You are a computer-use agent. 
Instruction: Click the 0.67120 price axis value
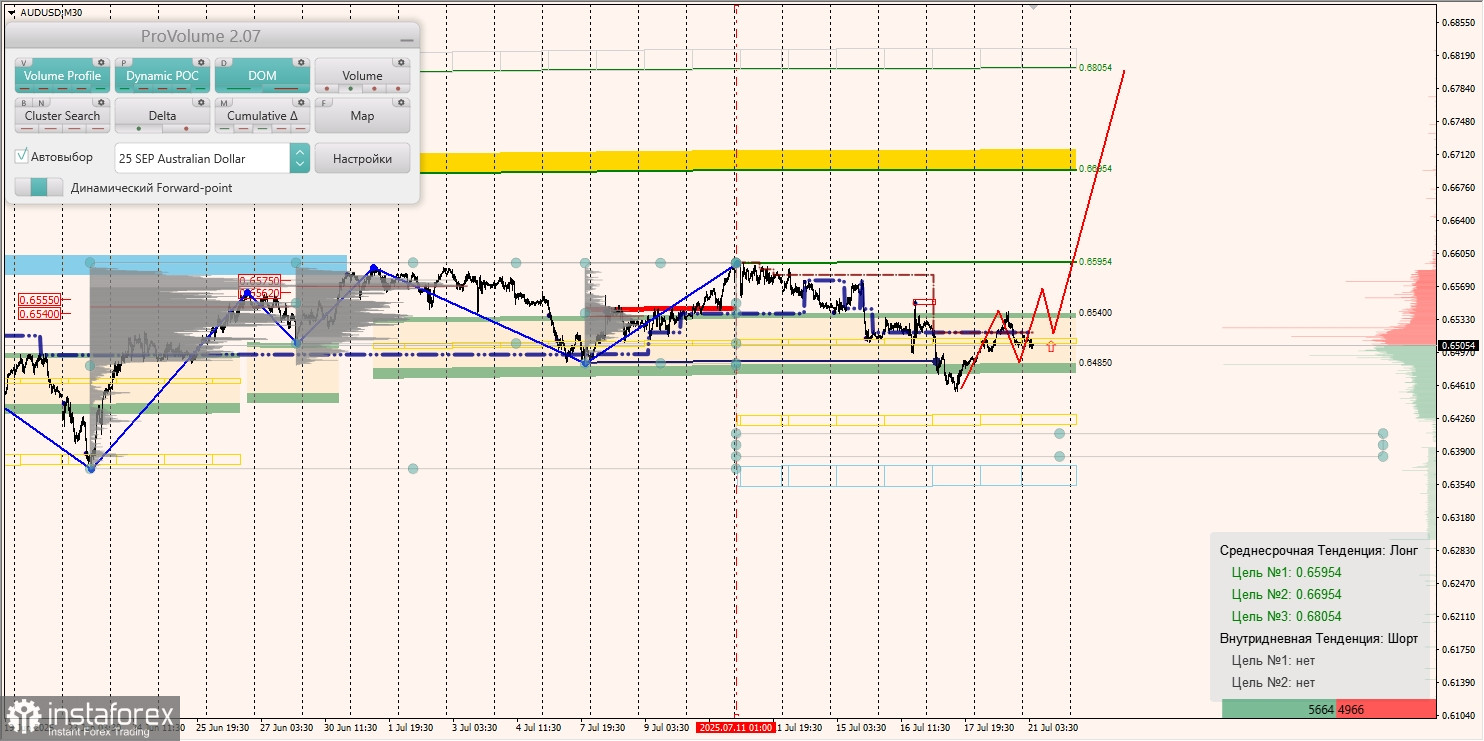tap(1459, 155)
